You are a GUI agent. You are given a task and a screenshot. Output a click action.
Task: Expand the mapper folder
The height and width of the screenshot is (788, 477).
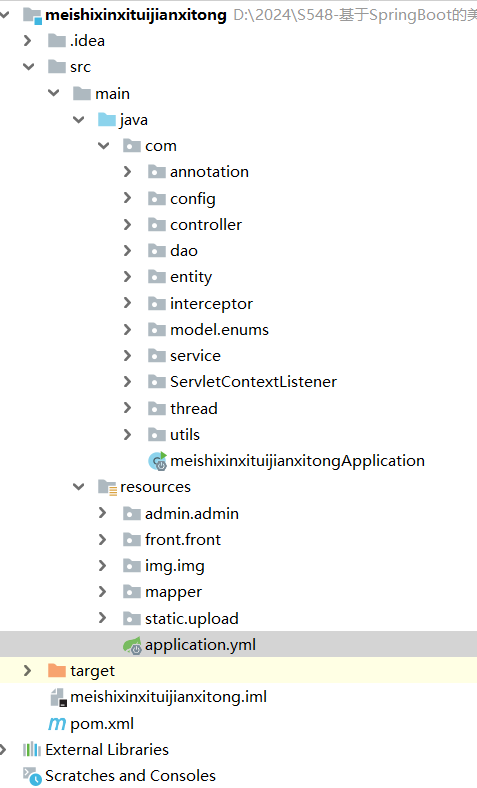pos(103,592)
